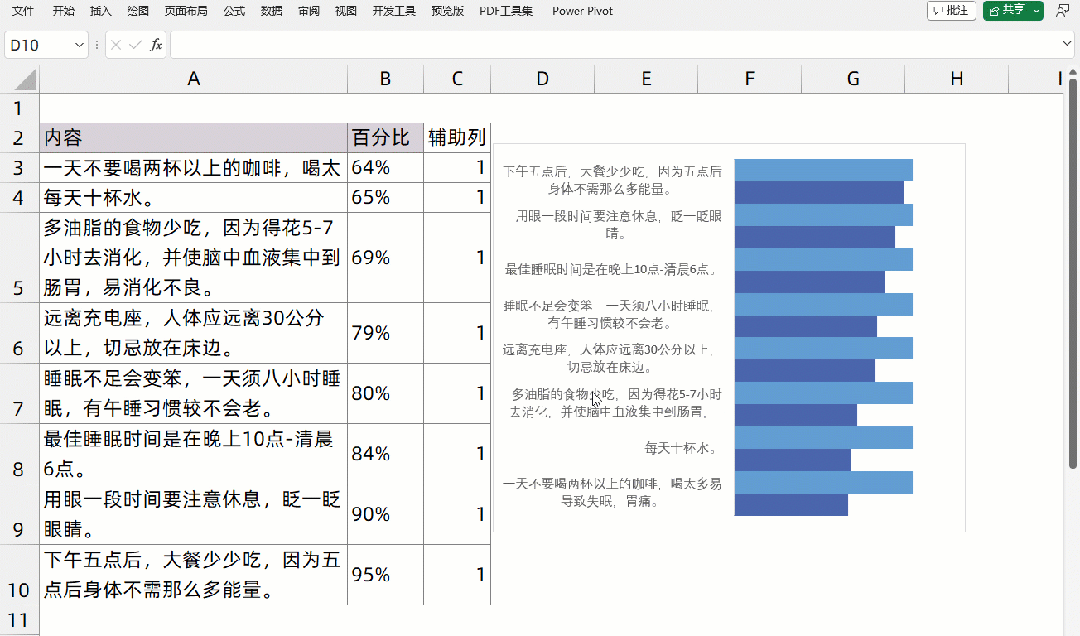The width and height of the screenshot is (1080, 636).
Task: Click the user feedback icon at top right
Action: (x=1062, y=11)
